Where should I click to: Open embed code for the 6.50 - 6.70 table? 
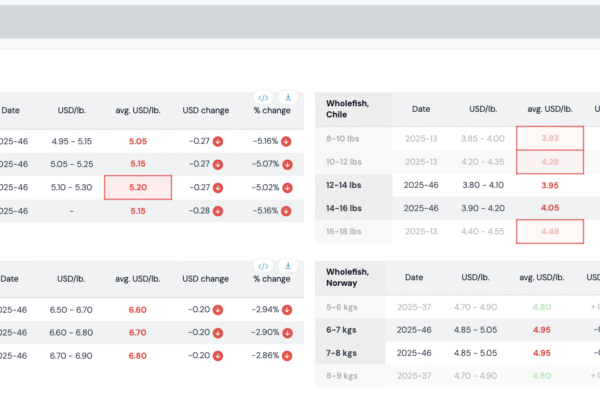[263, 266]
